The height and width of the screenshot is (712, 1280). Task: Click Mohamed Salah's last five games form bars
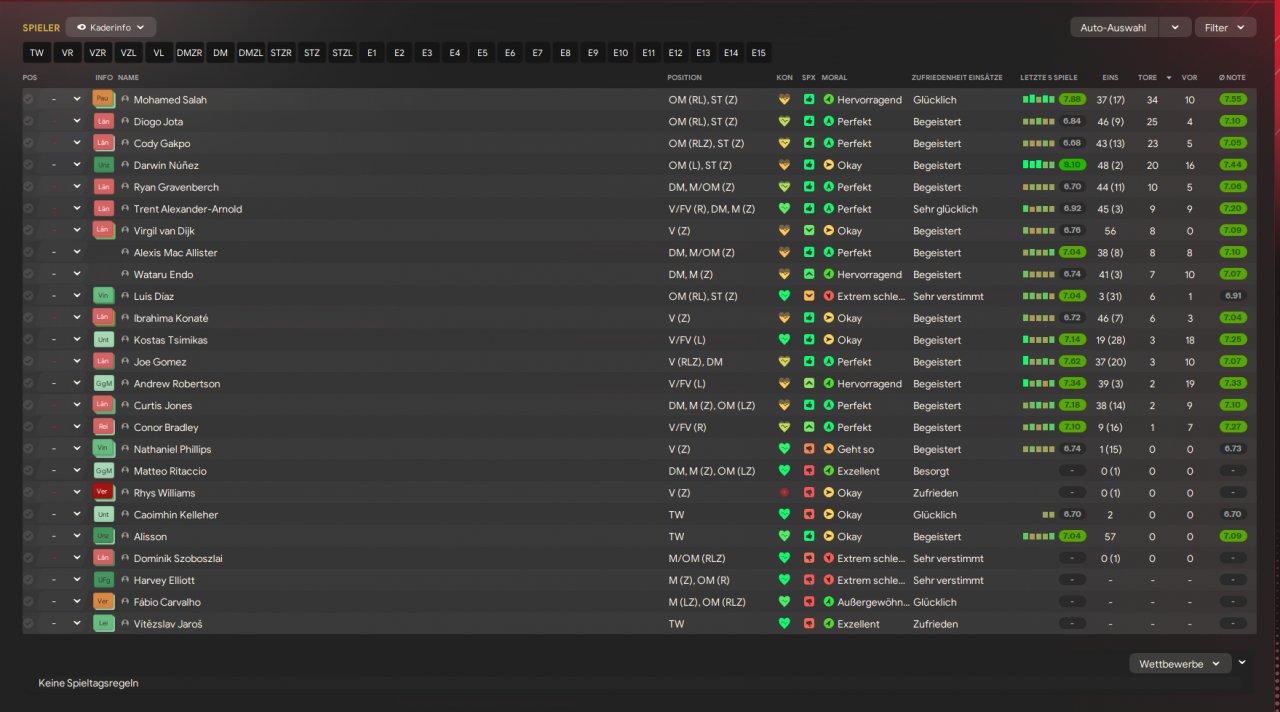(x=1038, y=100)
